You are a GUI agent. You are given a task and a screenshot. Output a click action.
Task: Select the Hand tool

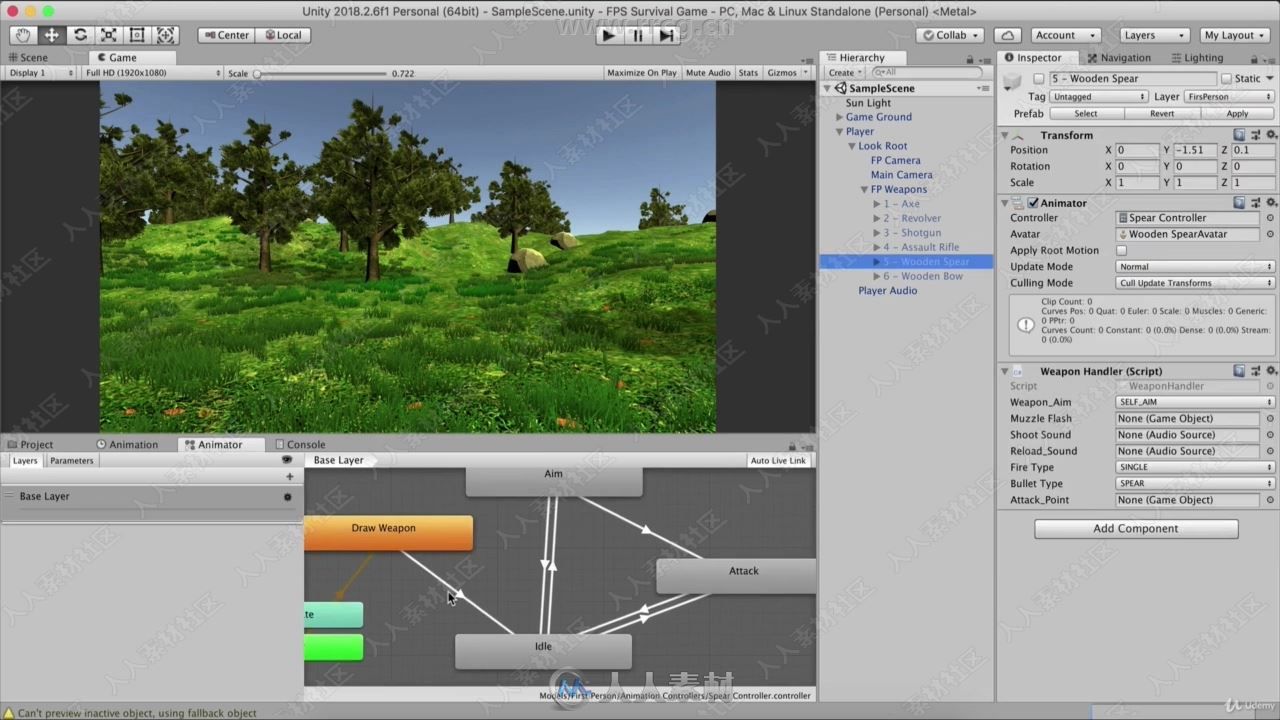pos(23,35)
